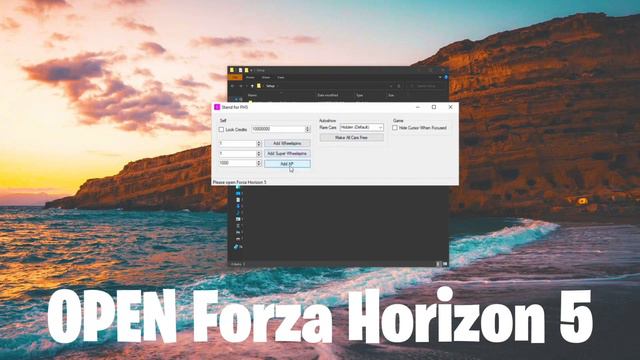Minimize the Stand for FH5 window
This screenshot has width=640, height=360.
click(418, 107)
